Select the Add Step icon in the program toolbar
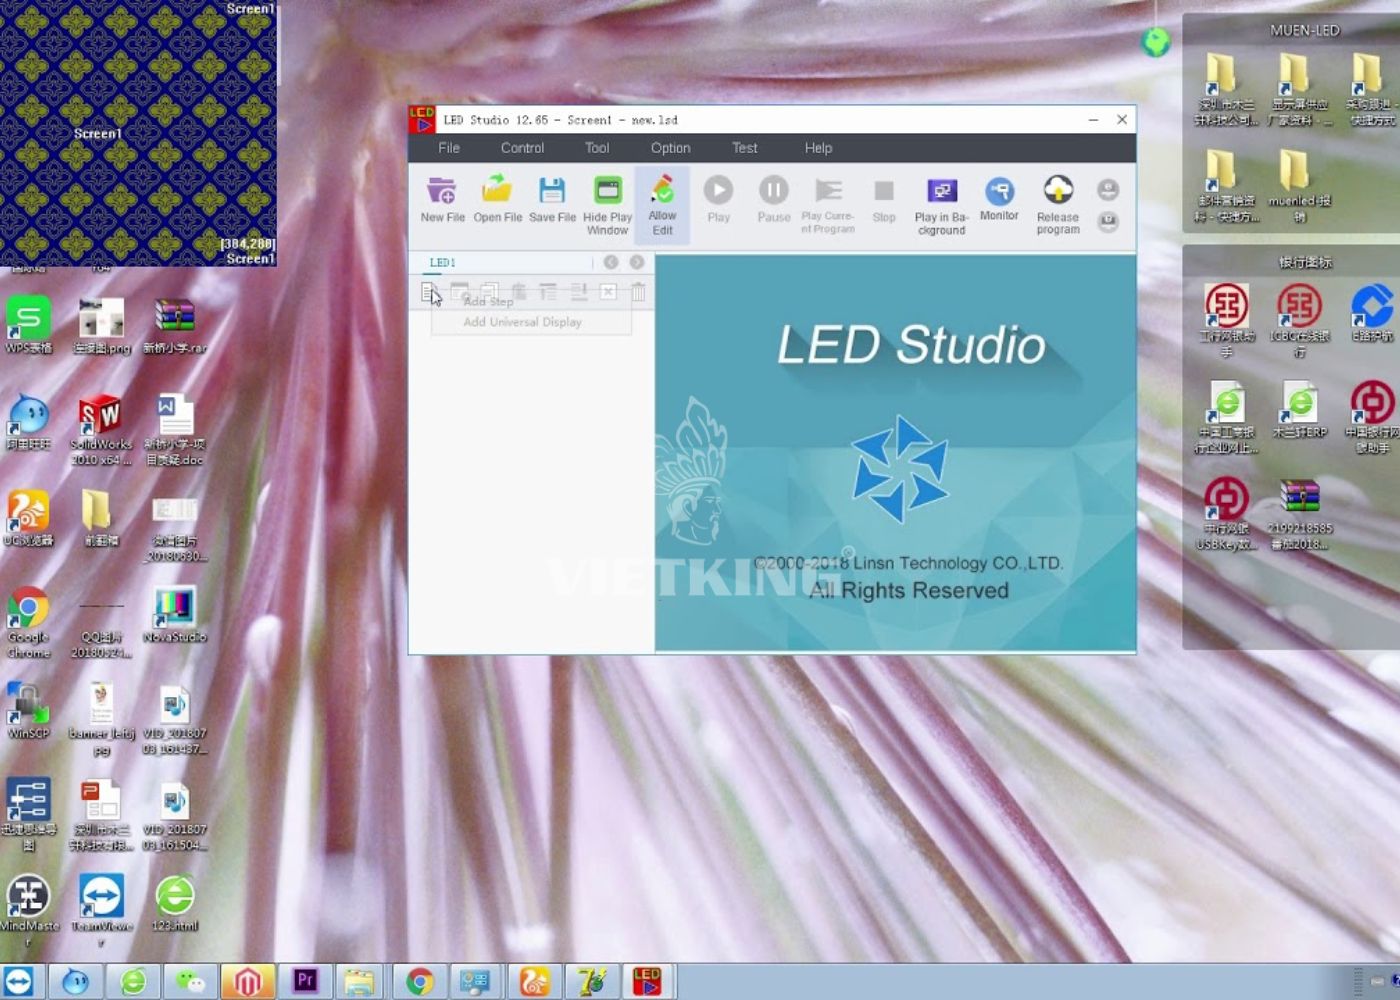The height and width of the screenshot is (1000, 1400). [x=433, y=292]
